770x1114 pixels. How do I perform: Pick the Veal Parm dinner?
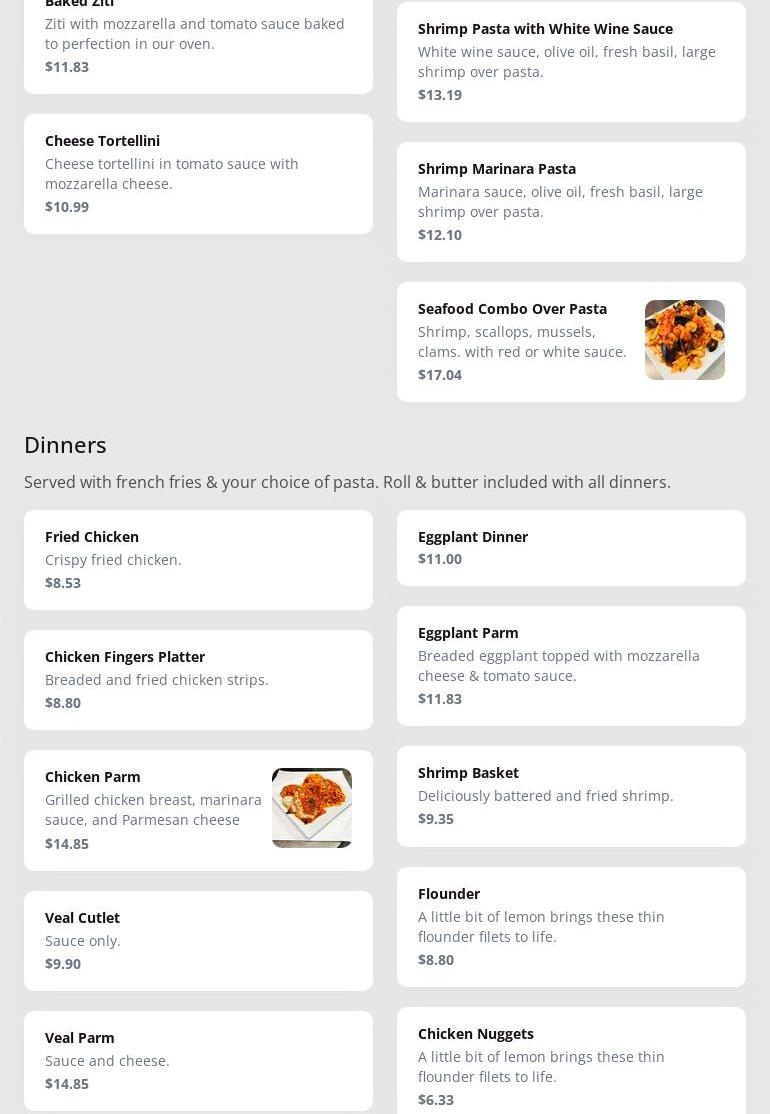(x=198, y=1061)
